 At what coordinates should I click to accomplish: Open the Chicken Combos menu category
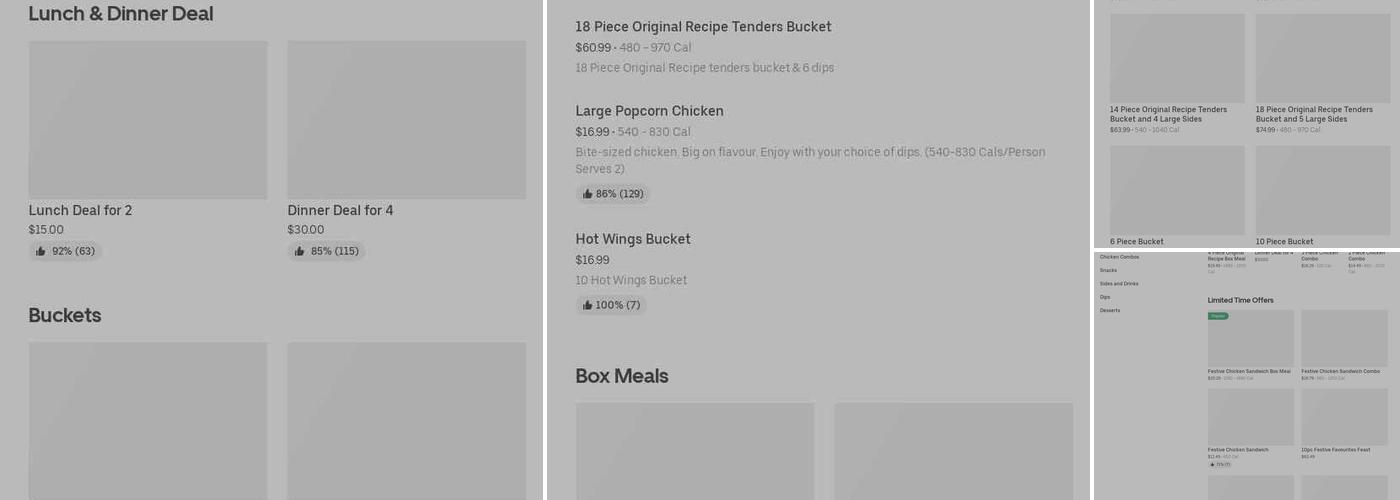1119,257
